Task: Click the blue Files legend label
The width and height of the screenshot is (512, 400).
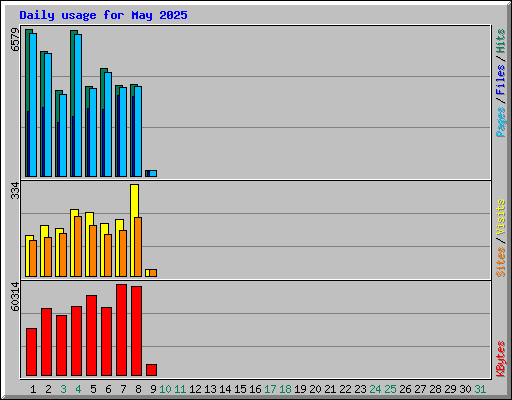Action: tap(500, 79)
